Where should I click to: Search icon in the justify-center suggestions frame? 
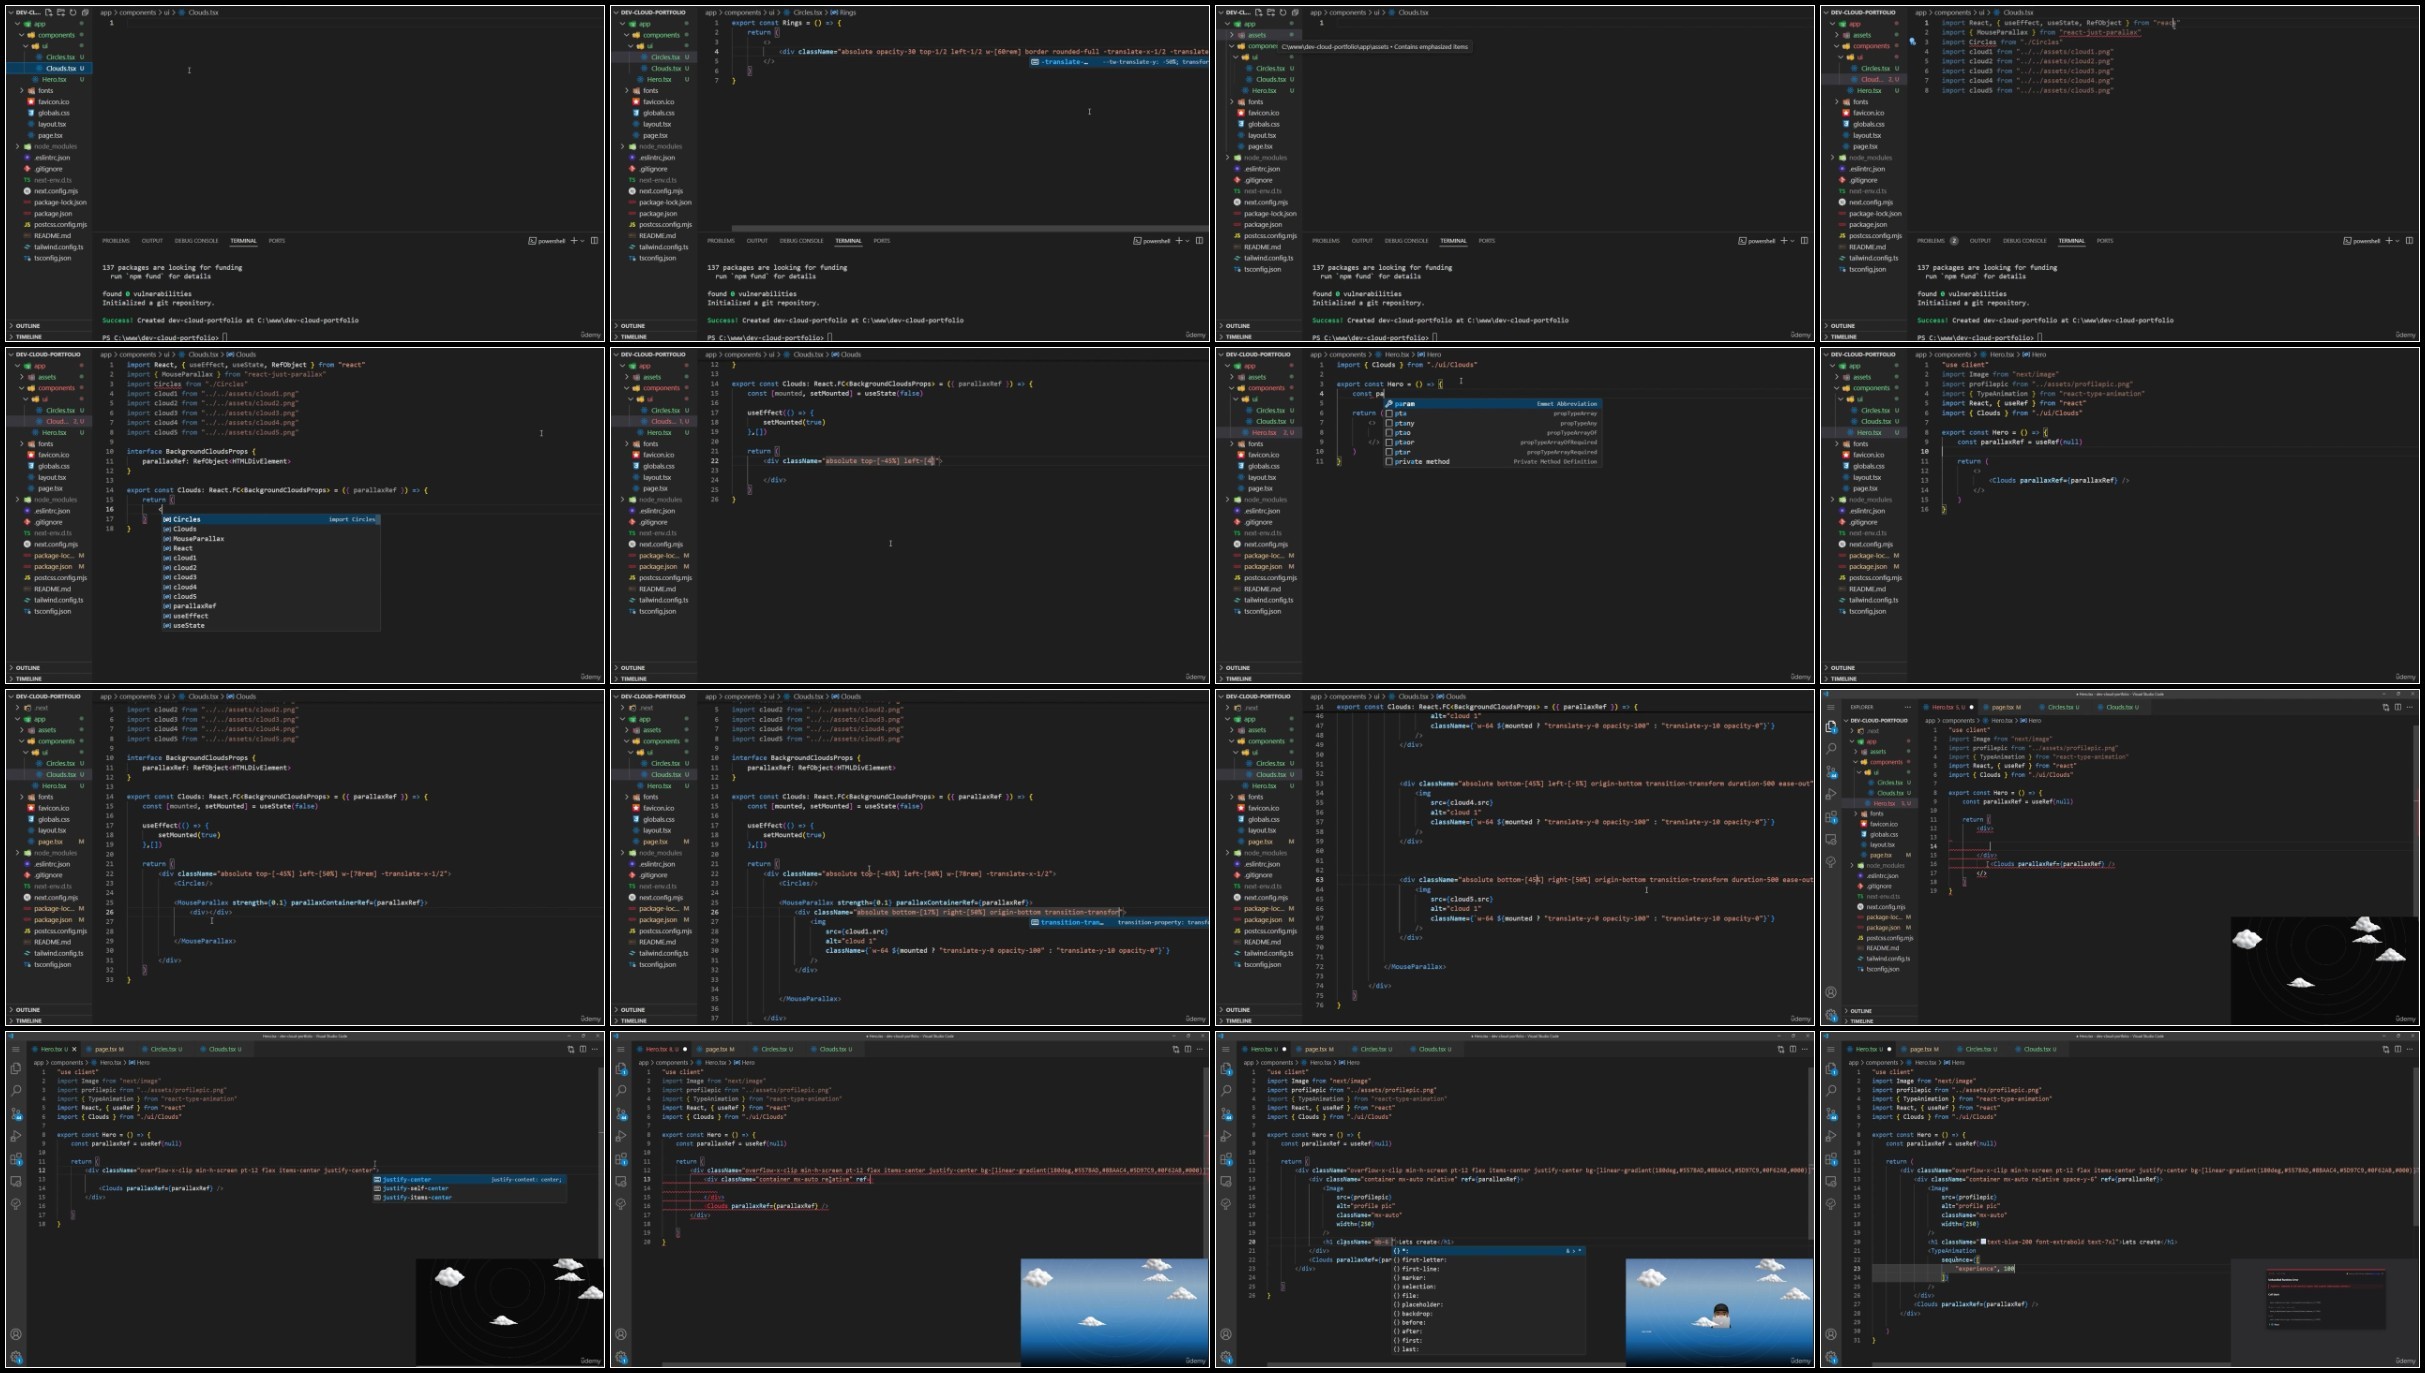point(16,1090)
